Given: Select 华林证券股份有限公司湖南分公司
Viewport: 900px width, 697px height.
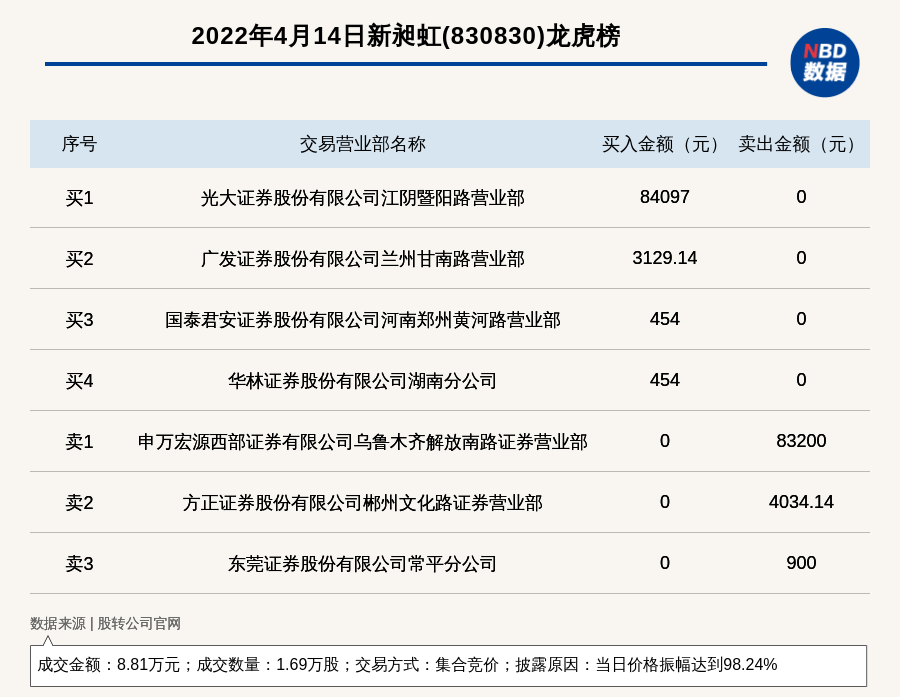Looking at the screenshot, I should tap(363, 381).
